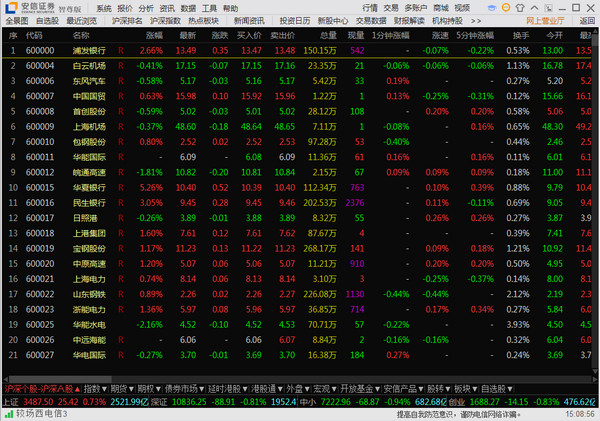Click the vertical scrollbar down arrow
The width and height of the screenshot is (600, 421).
coord(595,371)
